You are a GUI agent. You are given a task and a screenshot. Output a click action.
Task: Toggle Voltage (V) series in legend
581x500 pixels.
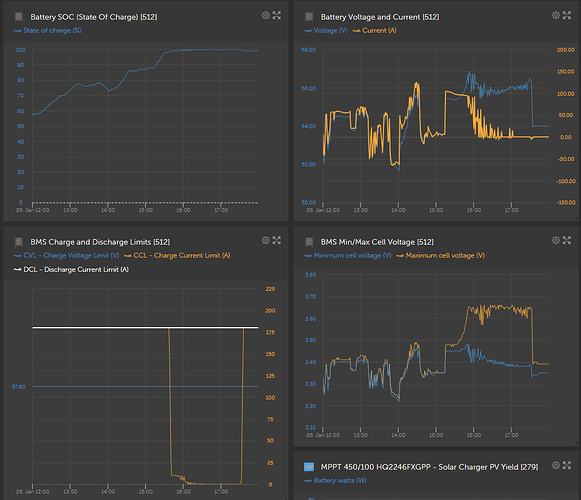point(326,30)
